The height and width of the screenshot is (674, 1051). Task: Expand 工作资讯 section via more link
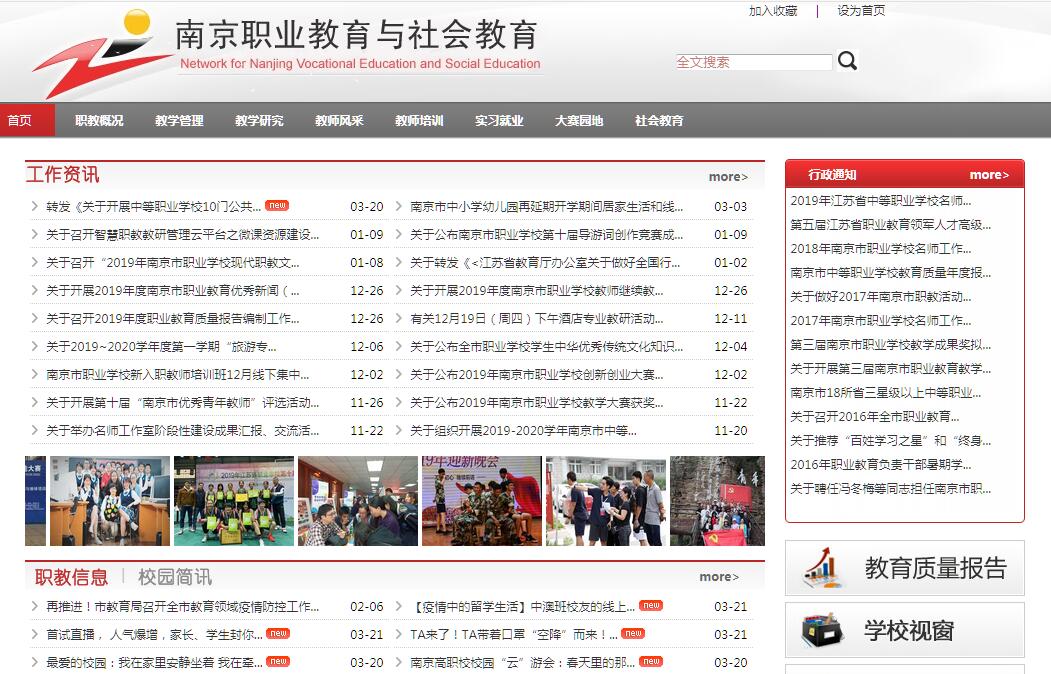point(728,177)
